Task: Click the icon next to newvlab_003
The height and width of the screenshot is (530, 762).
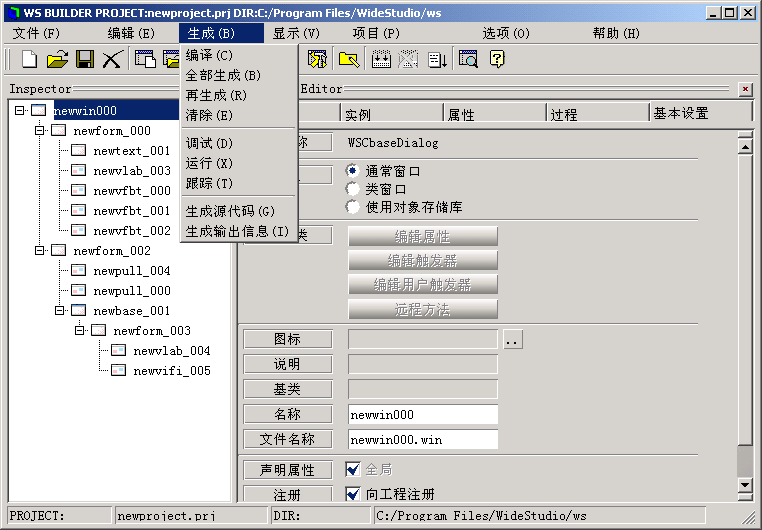Action: click(x=78, y=170)
